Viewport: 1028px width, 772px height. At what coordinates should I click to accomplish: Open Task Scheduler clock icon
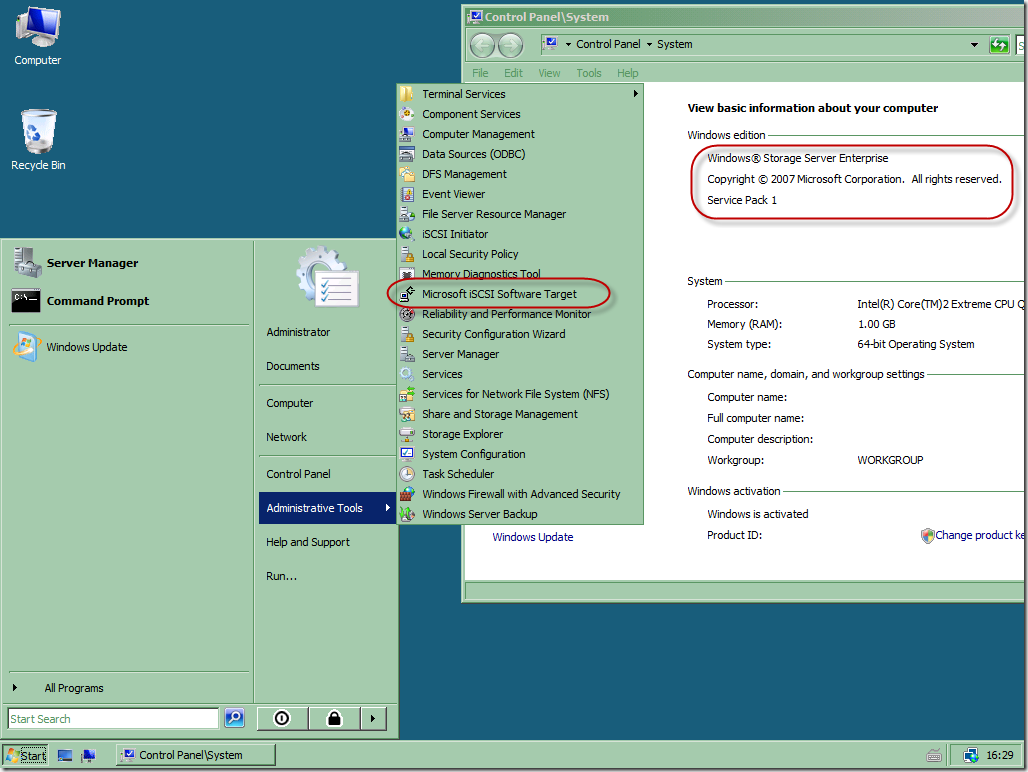click(x=407, y=474)
